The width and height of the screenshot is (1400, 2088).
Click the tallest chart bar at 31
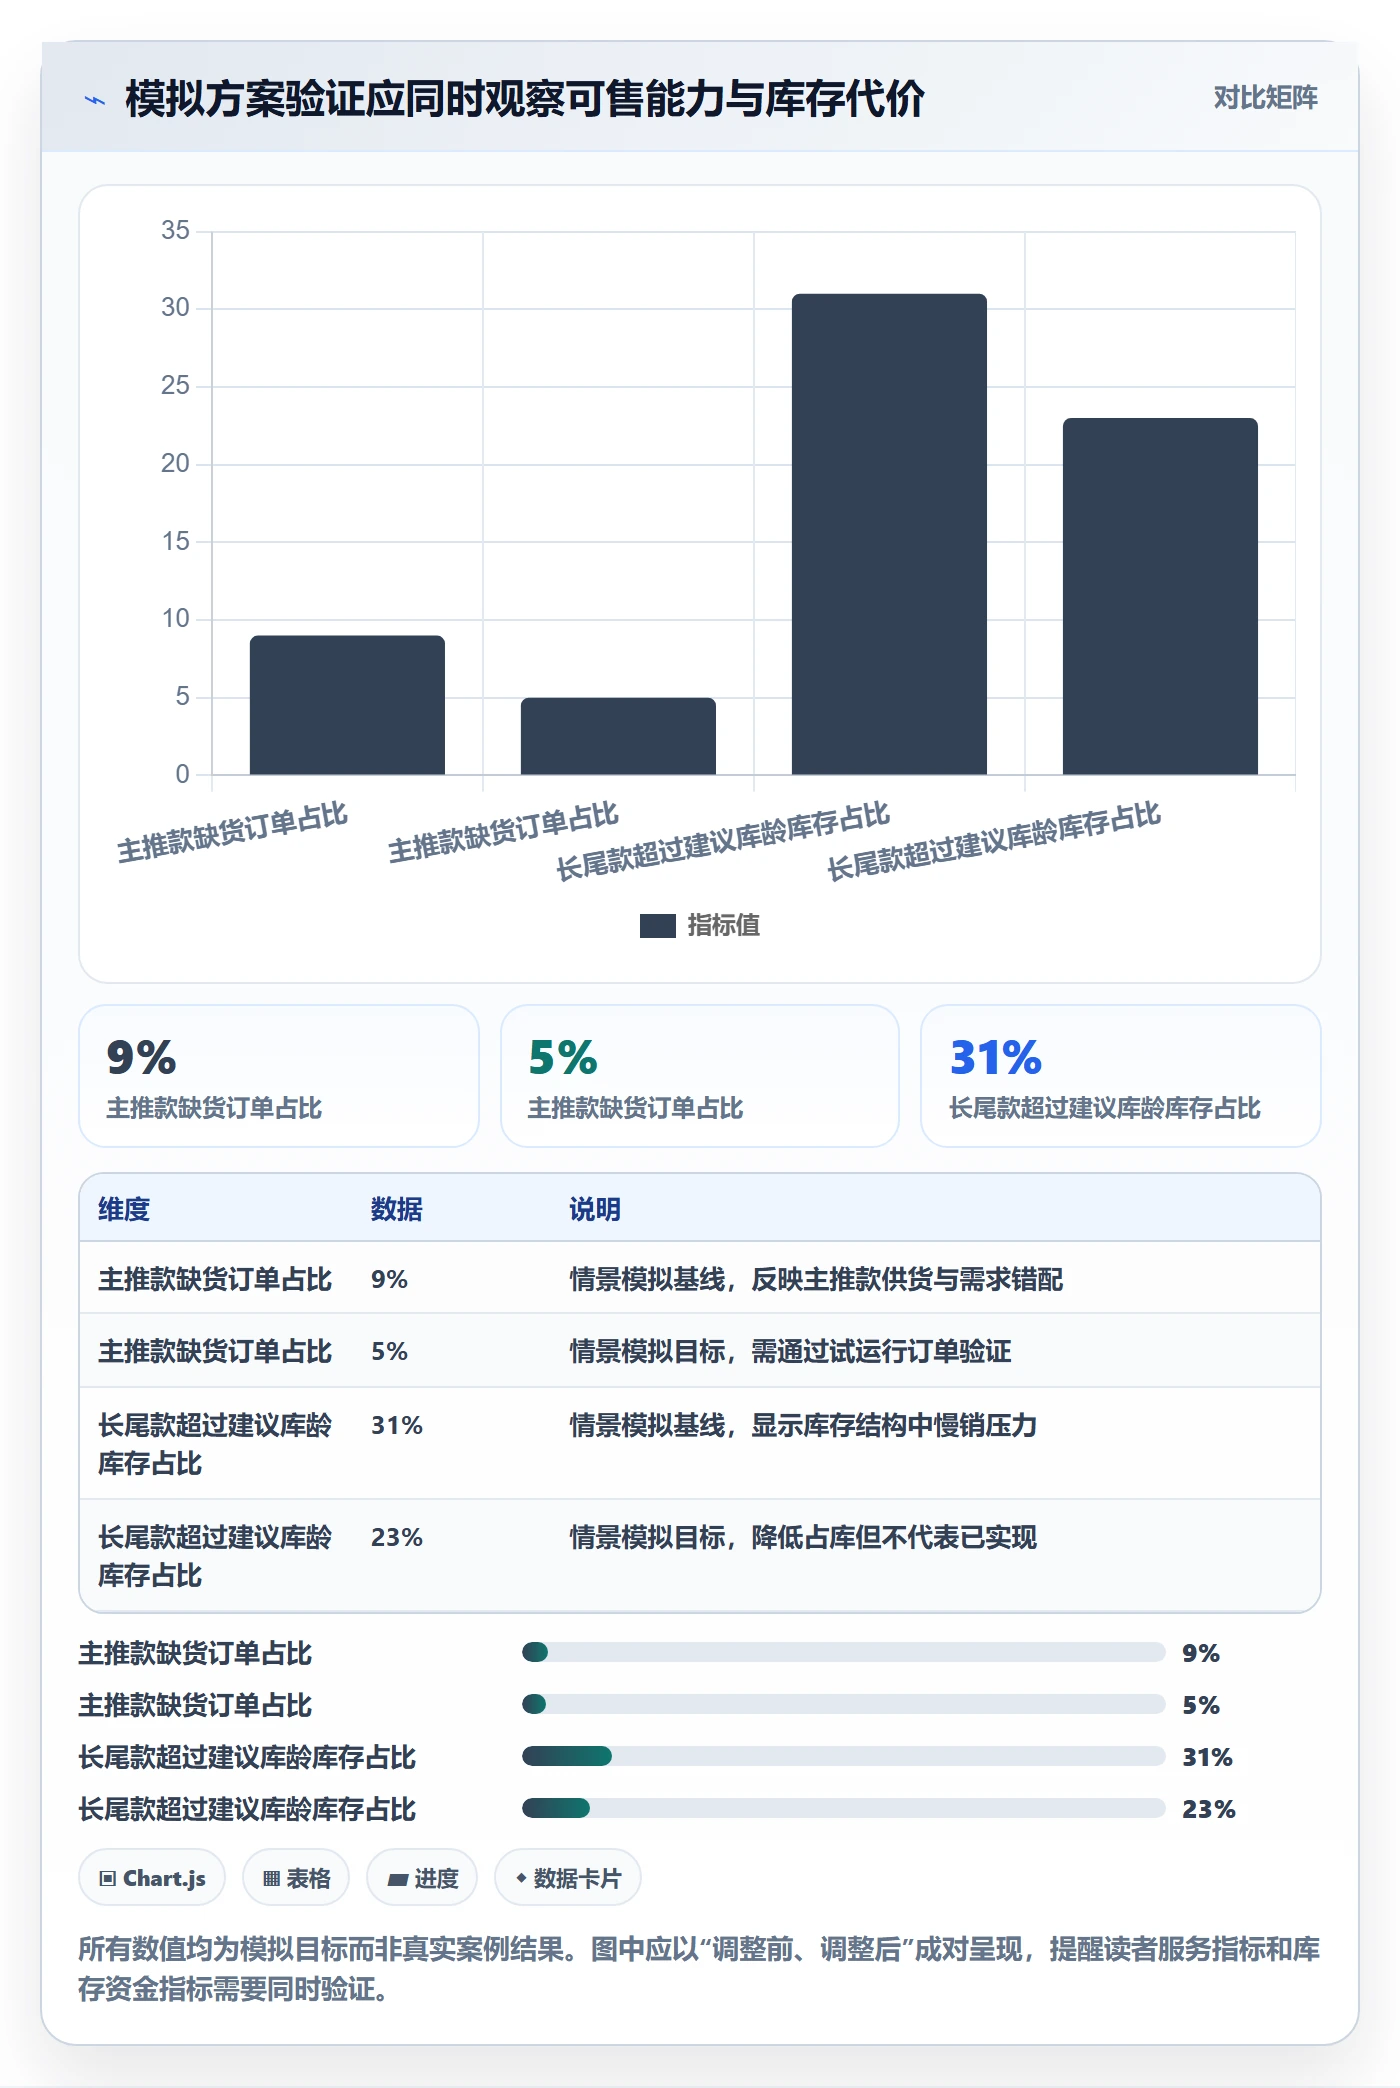[x=889, y=534]
